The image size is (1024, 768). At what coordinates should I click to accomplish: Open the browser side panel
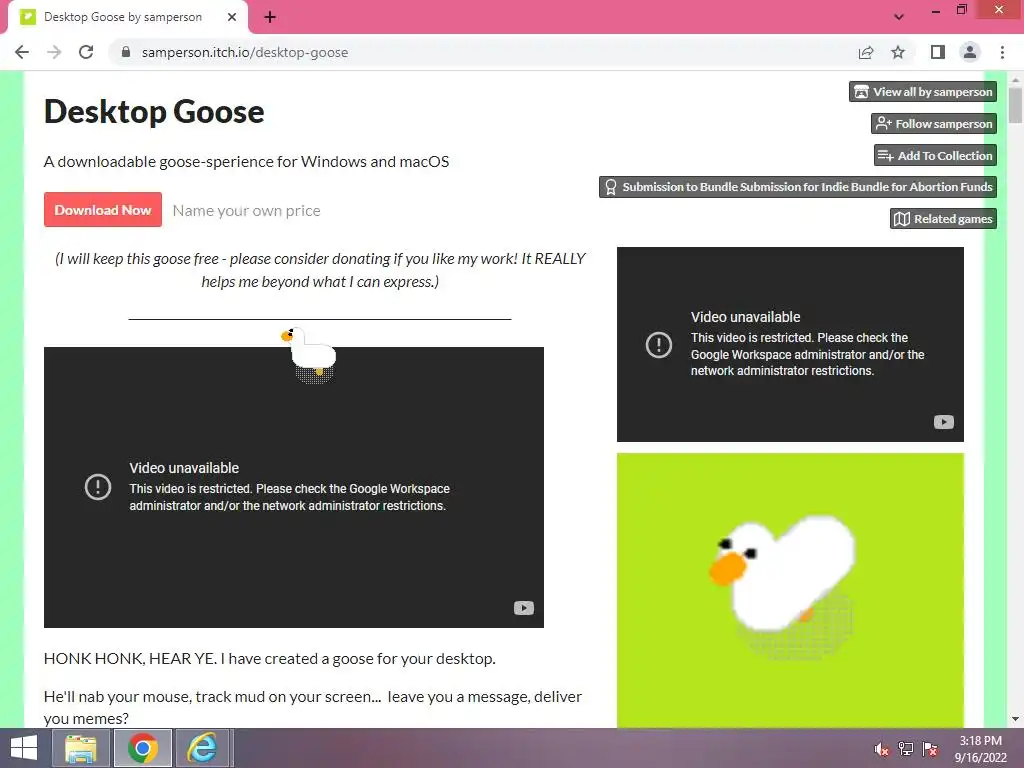(938, 52)
